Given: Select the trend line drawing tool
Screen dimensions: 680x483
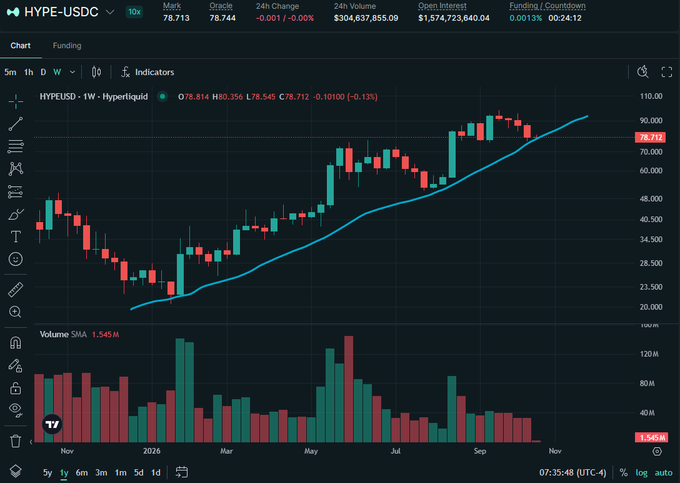Looking at the screenshot, I should (x=16, y=124).
